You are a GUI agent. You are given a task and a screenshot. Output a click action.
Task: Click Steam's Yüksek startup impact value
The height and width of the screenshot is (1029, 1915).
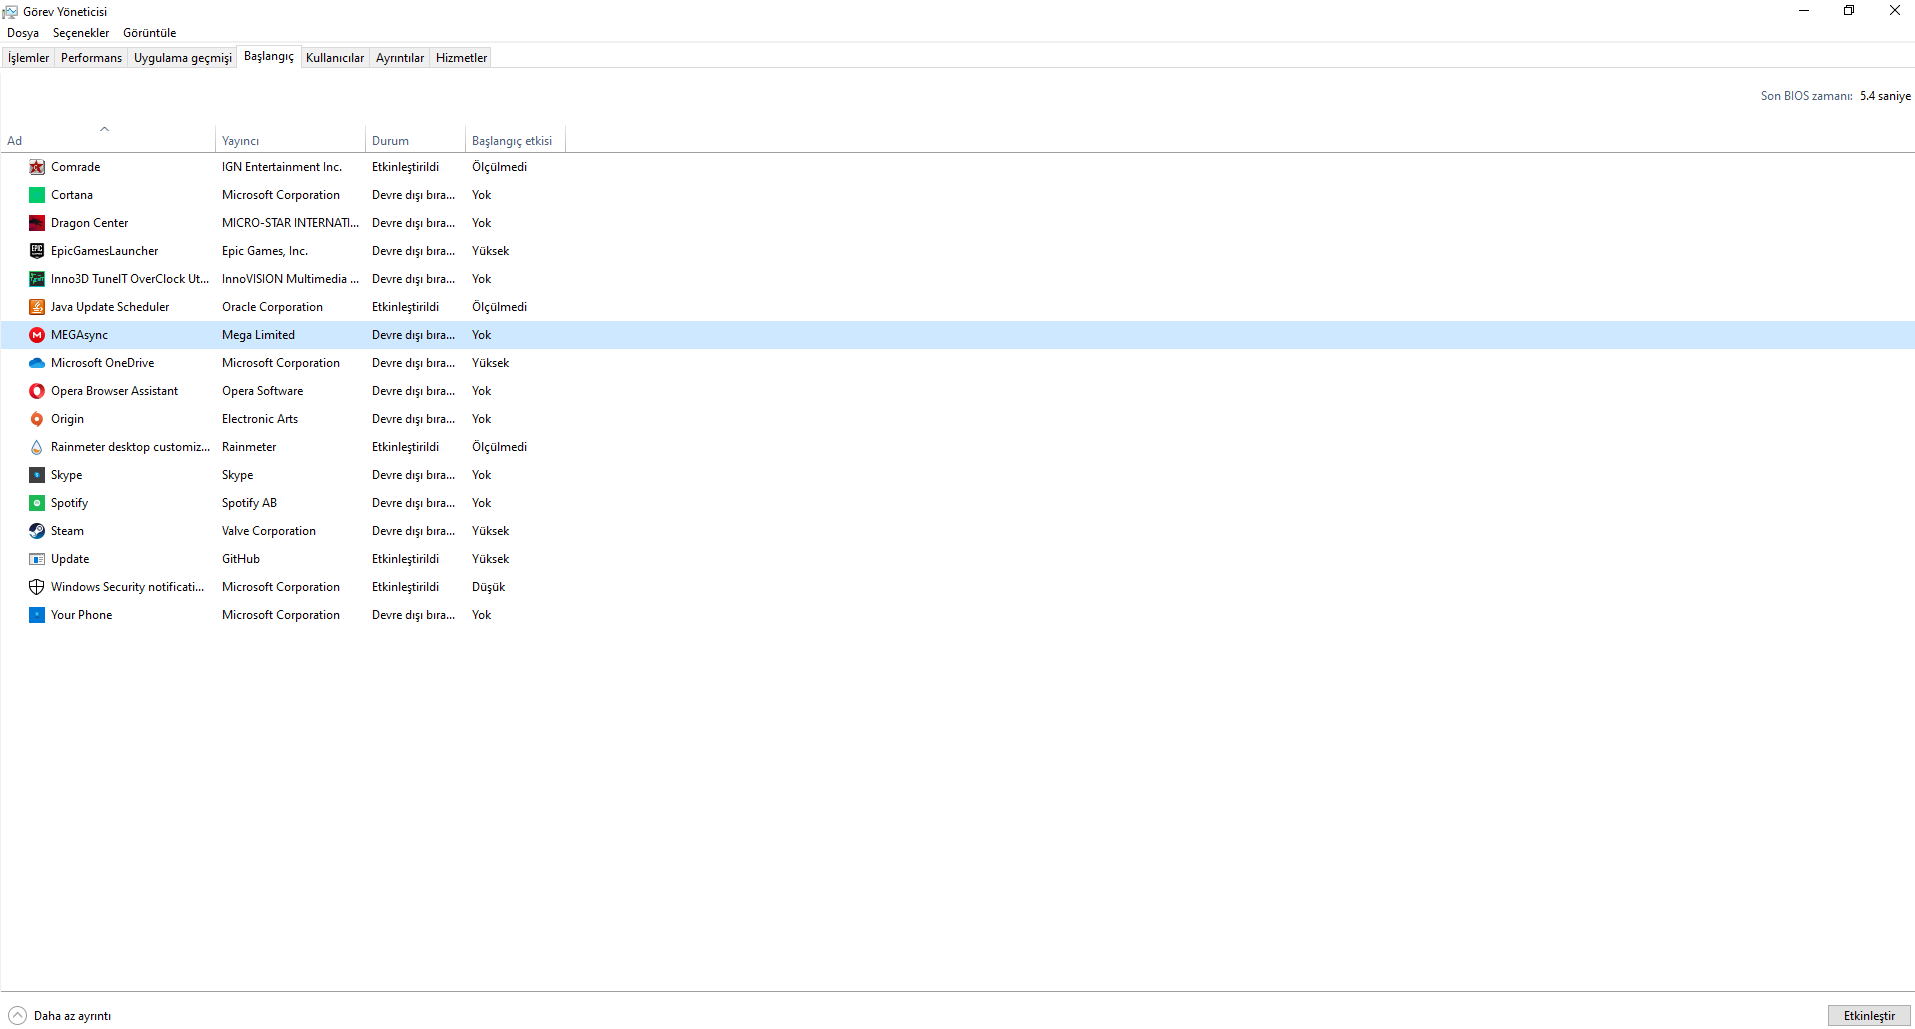490,531
